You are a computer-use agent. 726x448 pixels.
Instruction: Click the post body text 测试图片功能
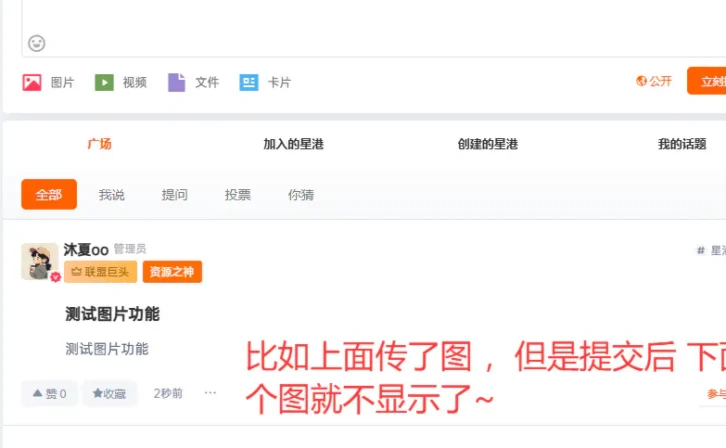pos(107,349)
